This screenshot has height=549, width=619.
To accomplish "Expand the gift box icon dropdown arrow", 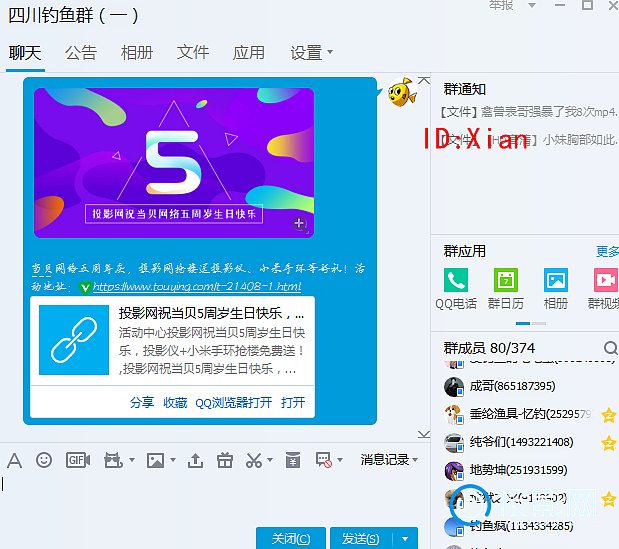I will tap(132, 460).
